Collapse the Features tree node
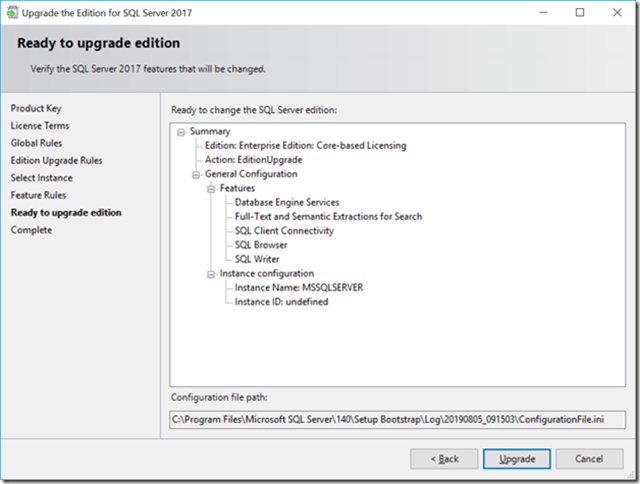The width and height of the screenshot is (640, 484). pyautogui.click(x=211, y=189)
